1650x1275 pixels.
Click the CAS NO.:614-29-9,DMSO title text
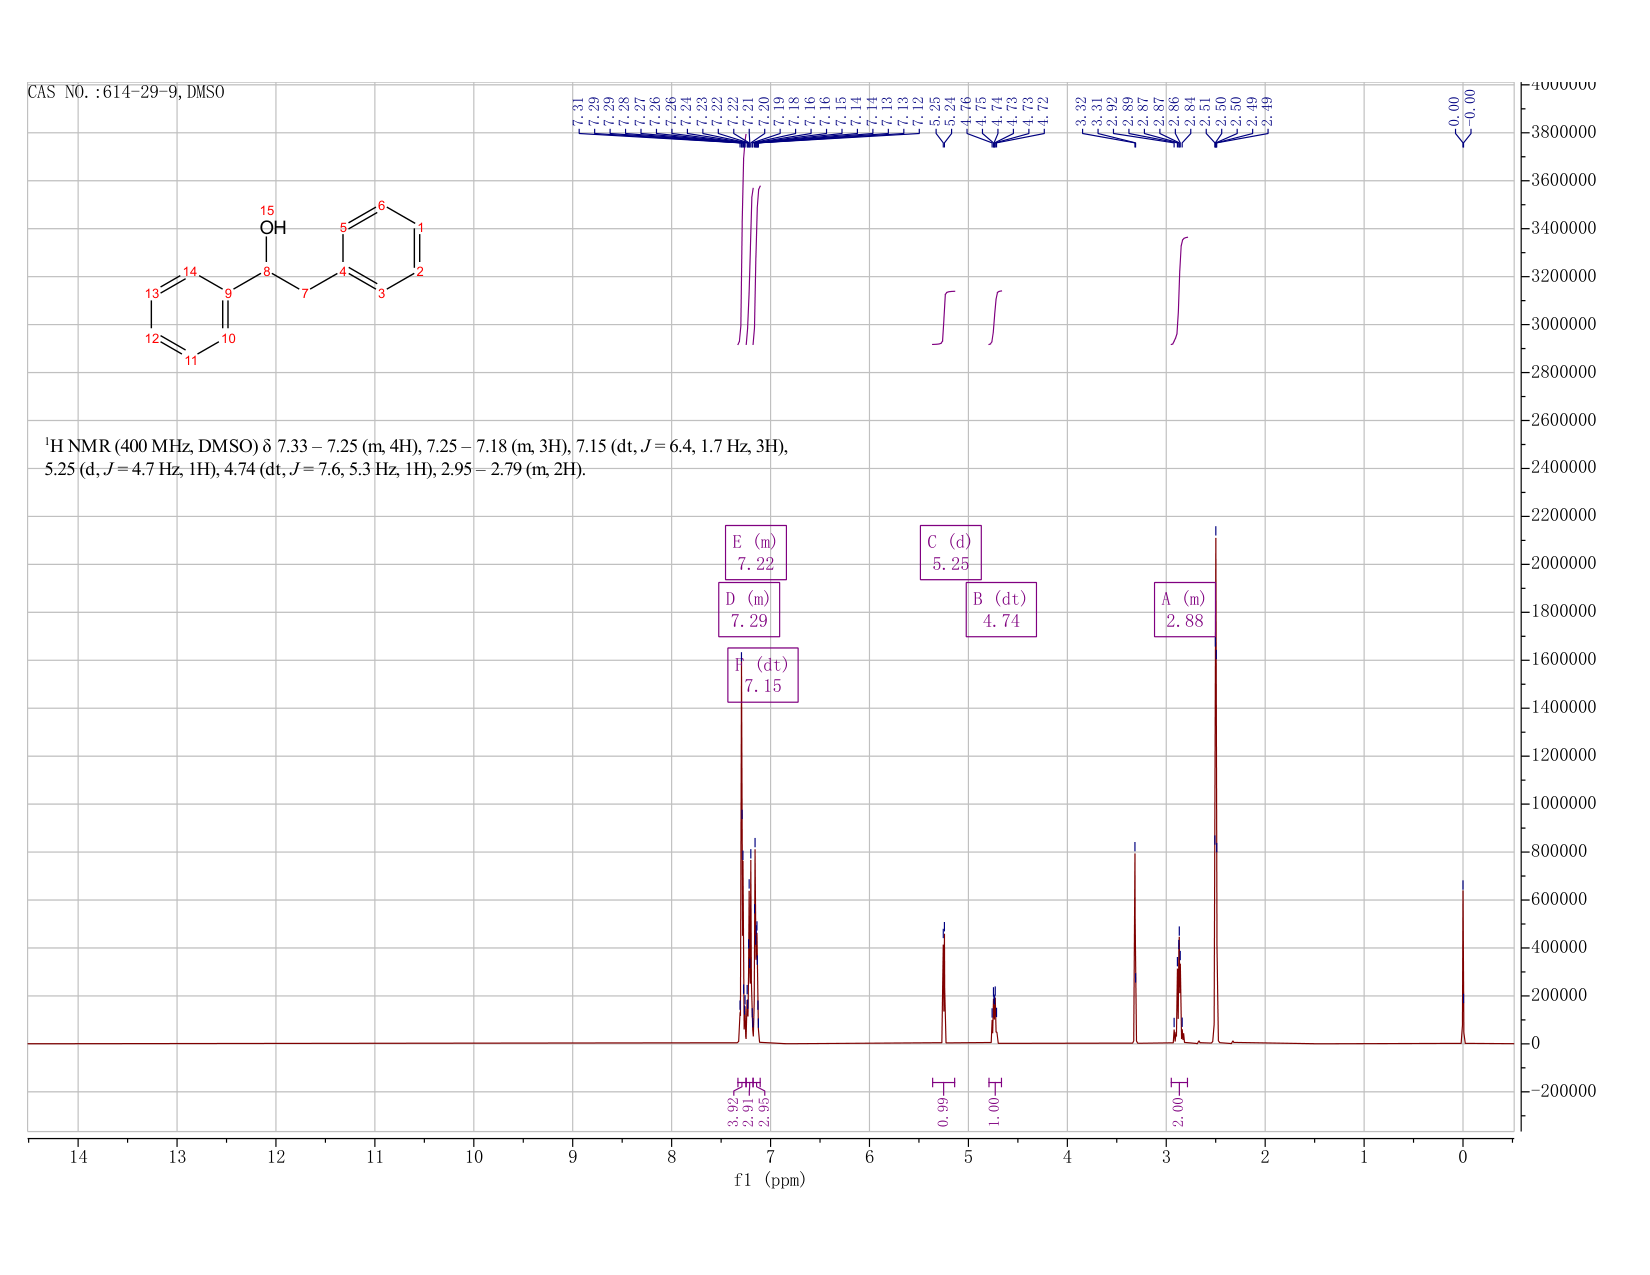coord(126,92)
